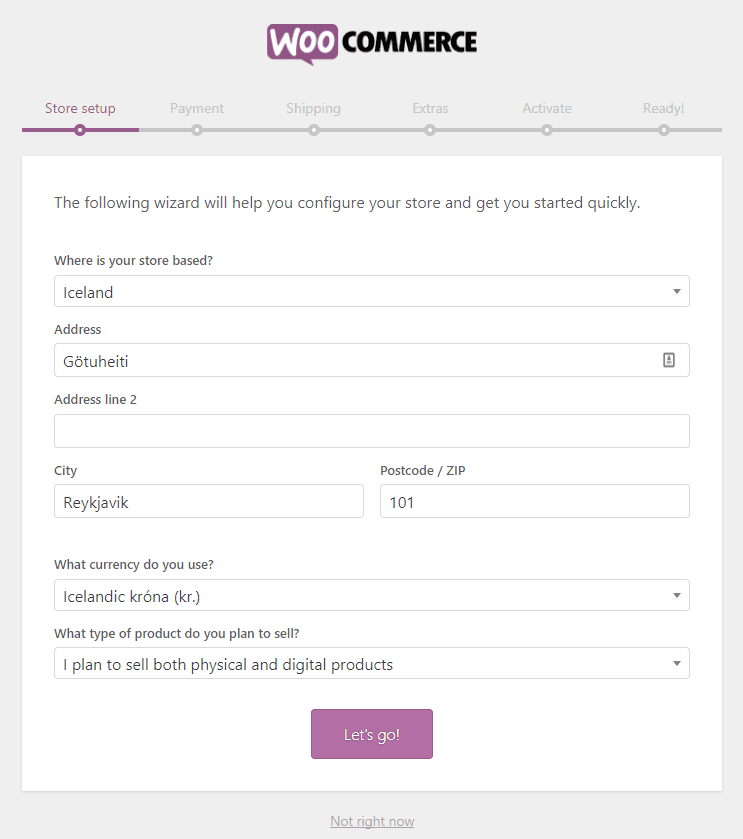Click the Store setup step indicator dot
Image resolution: width=743 pixels, height=839 pixels.
(80, 128)
